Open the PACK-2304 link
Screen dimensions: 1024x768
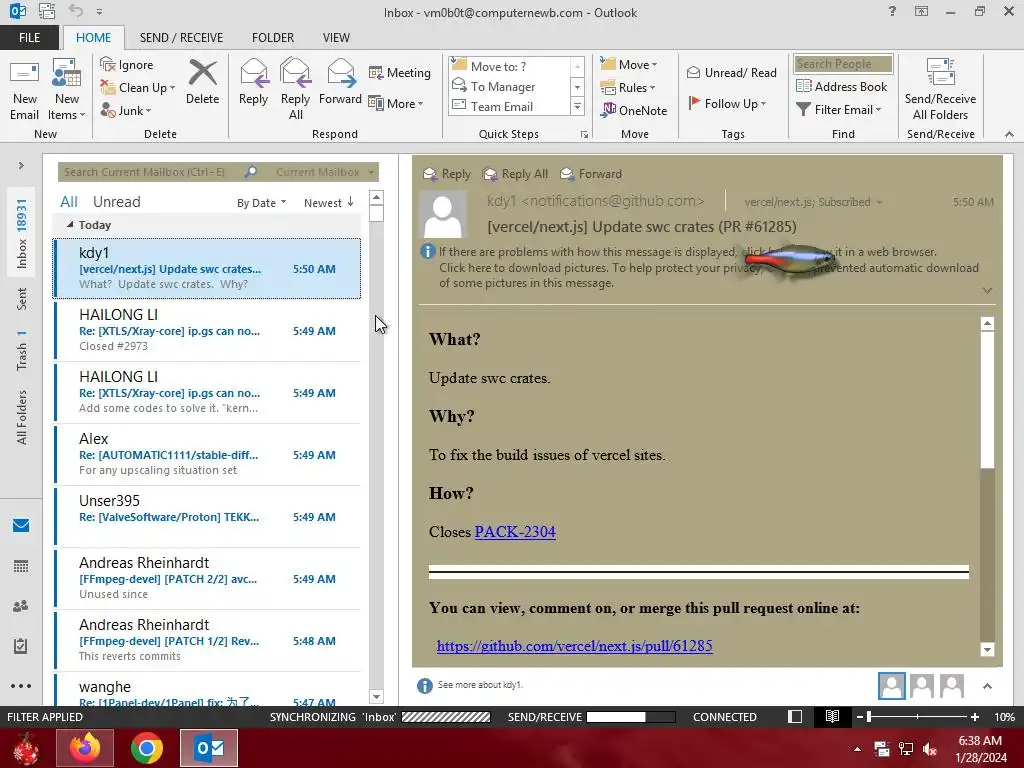click(515, 532)
